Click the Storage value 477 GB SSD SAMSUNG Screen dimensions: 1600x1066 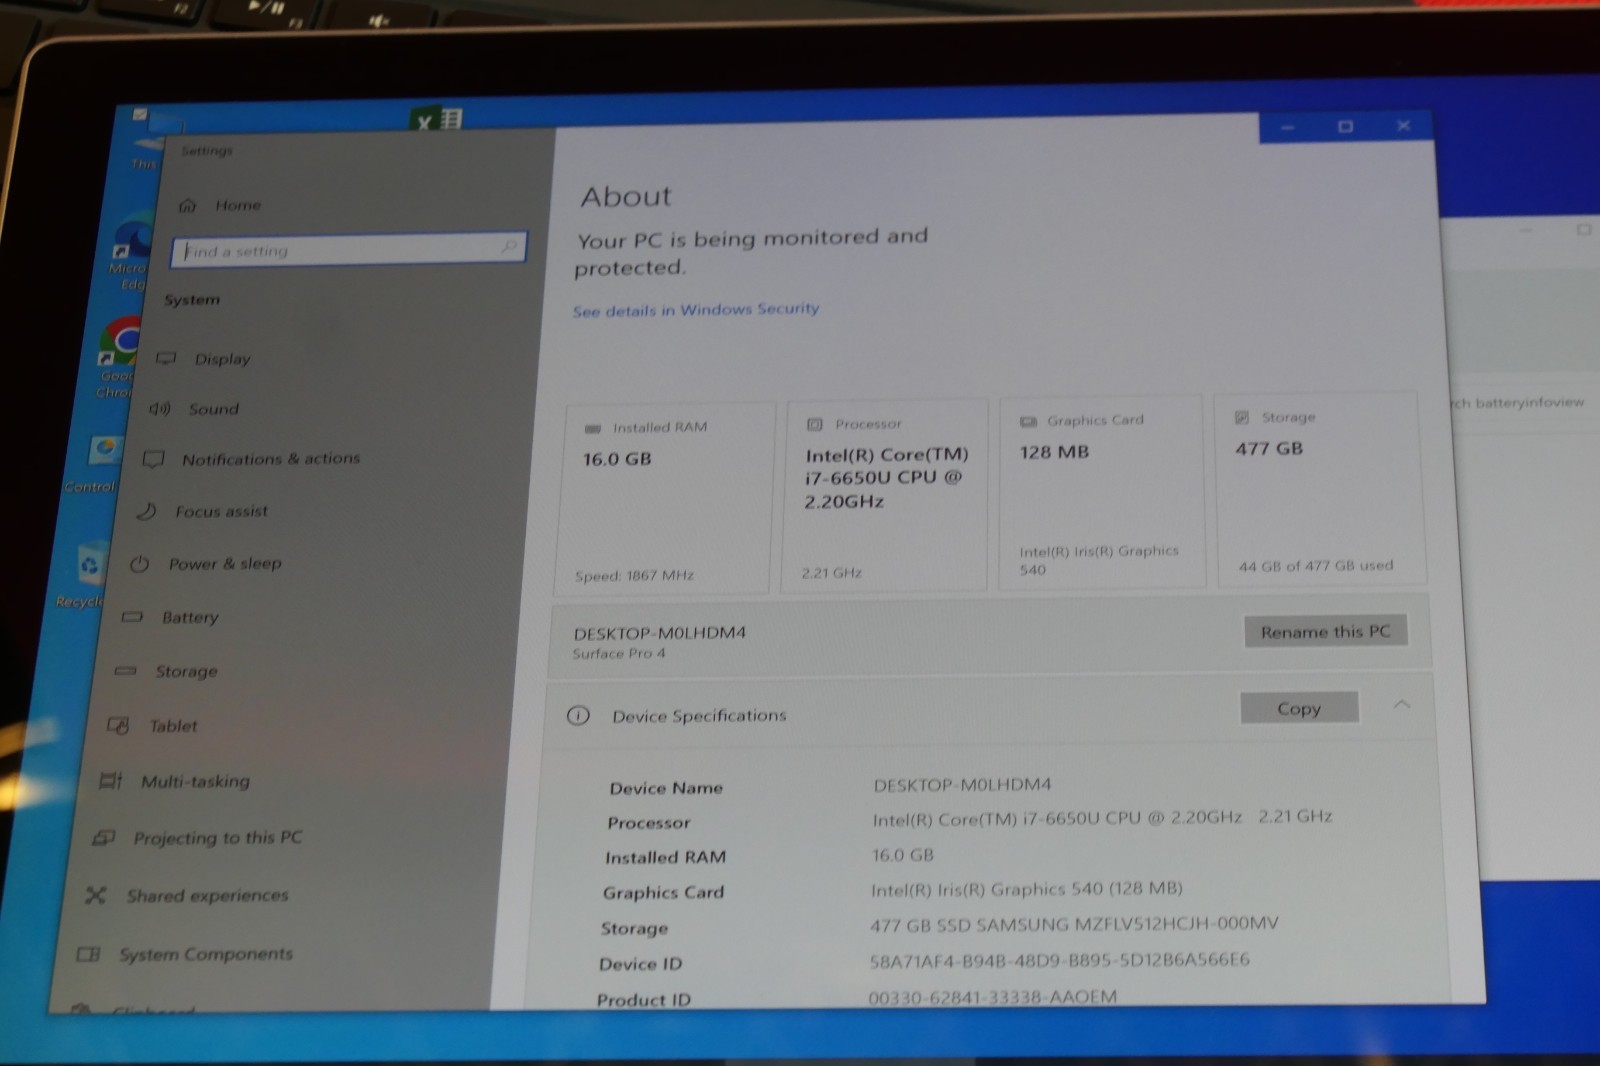click(x=1074, y=924)
